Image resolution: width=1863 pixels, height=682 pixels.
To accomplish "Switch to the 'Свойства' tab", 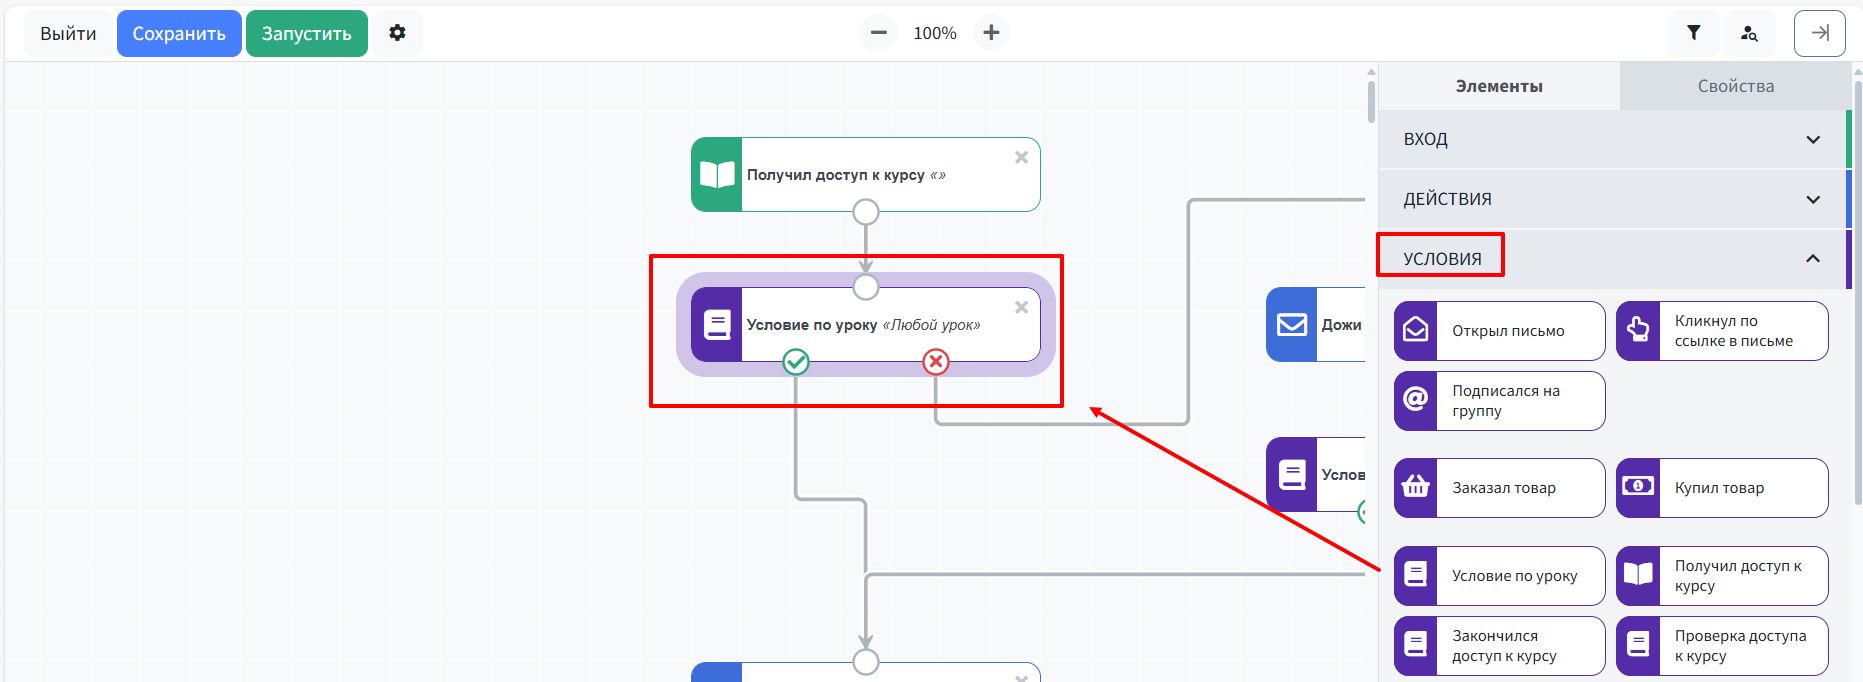I will [1736, 86].
